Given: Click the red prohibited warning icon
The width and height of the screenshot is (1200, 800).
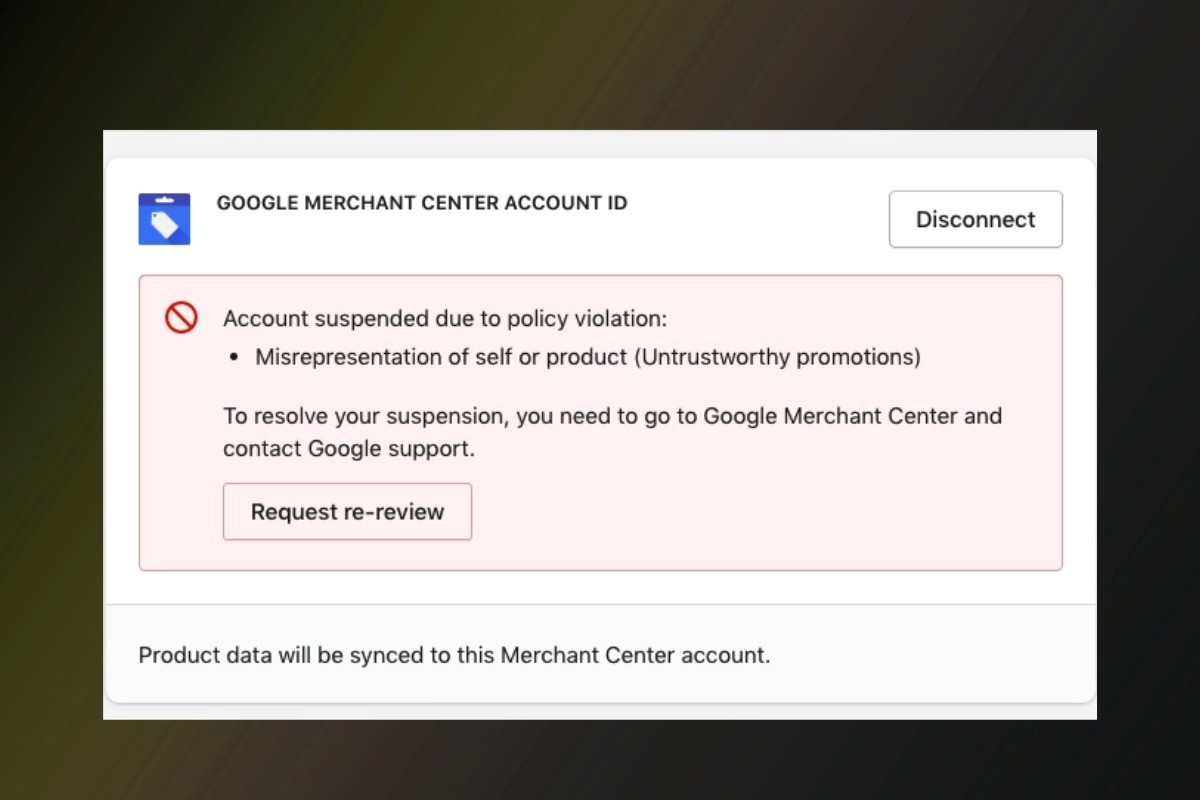Looking at the screenshot, I should coord(181,318).
